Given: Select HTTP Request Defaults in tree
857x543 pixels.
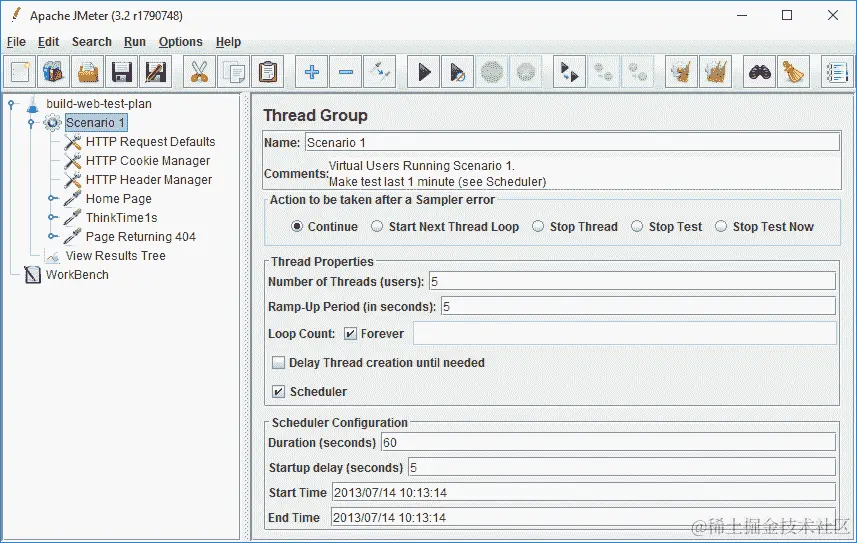Looking at the screenshot, I should [150, 142].
